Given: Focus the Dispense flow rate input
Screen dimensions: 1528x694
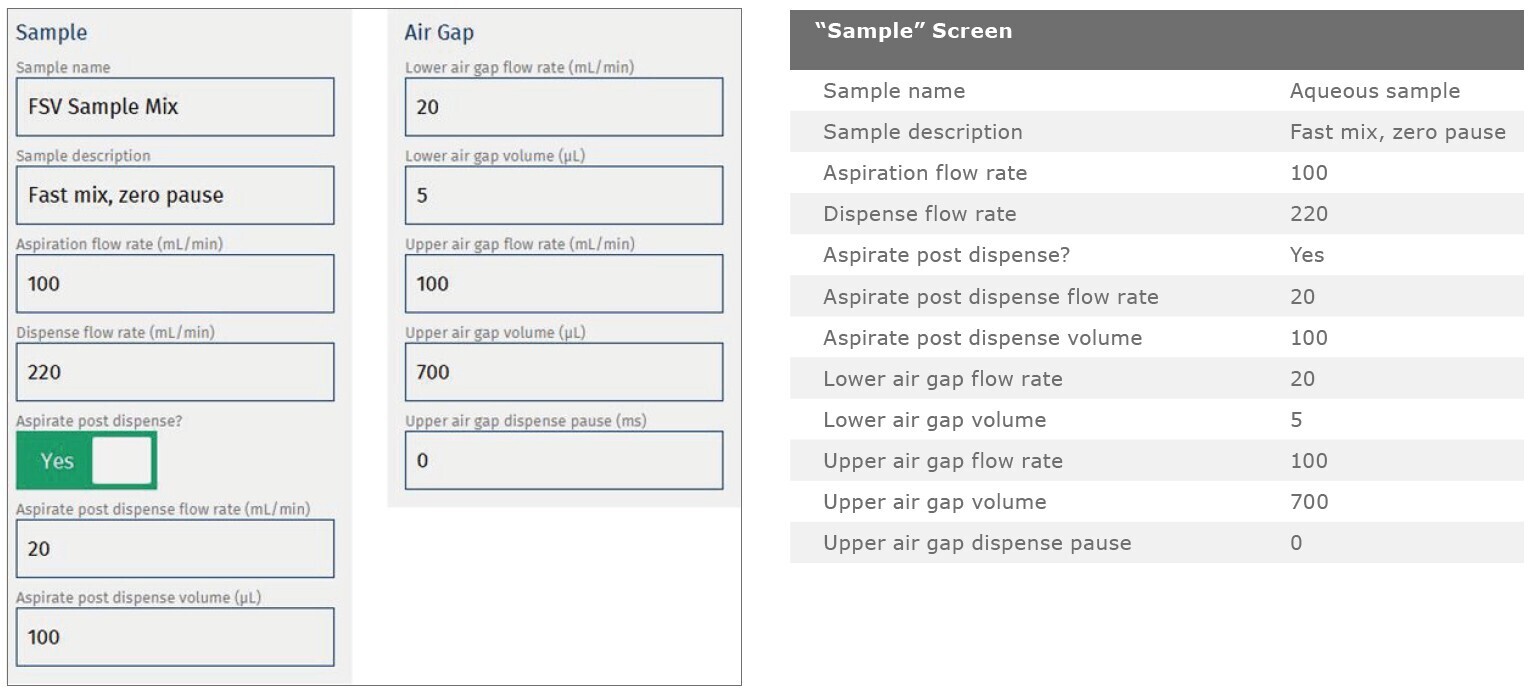Looking at the screenshot, I should coord(175,372).
